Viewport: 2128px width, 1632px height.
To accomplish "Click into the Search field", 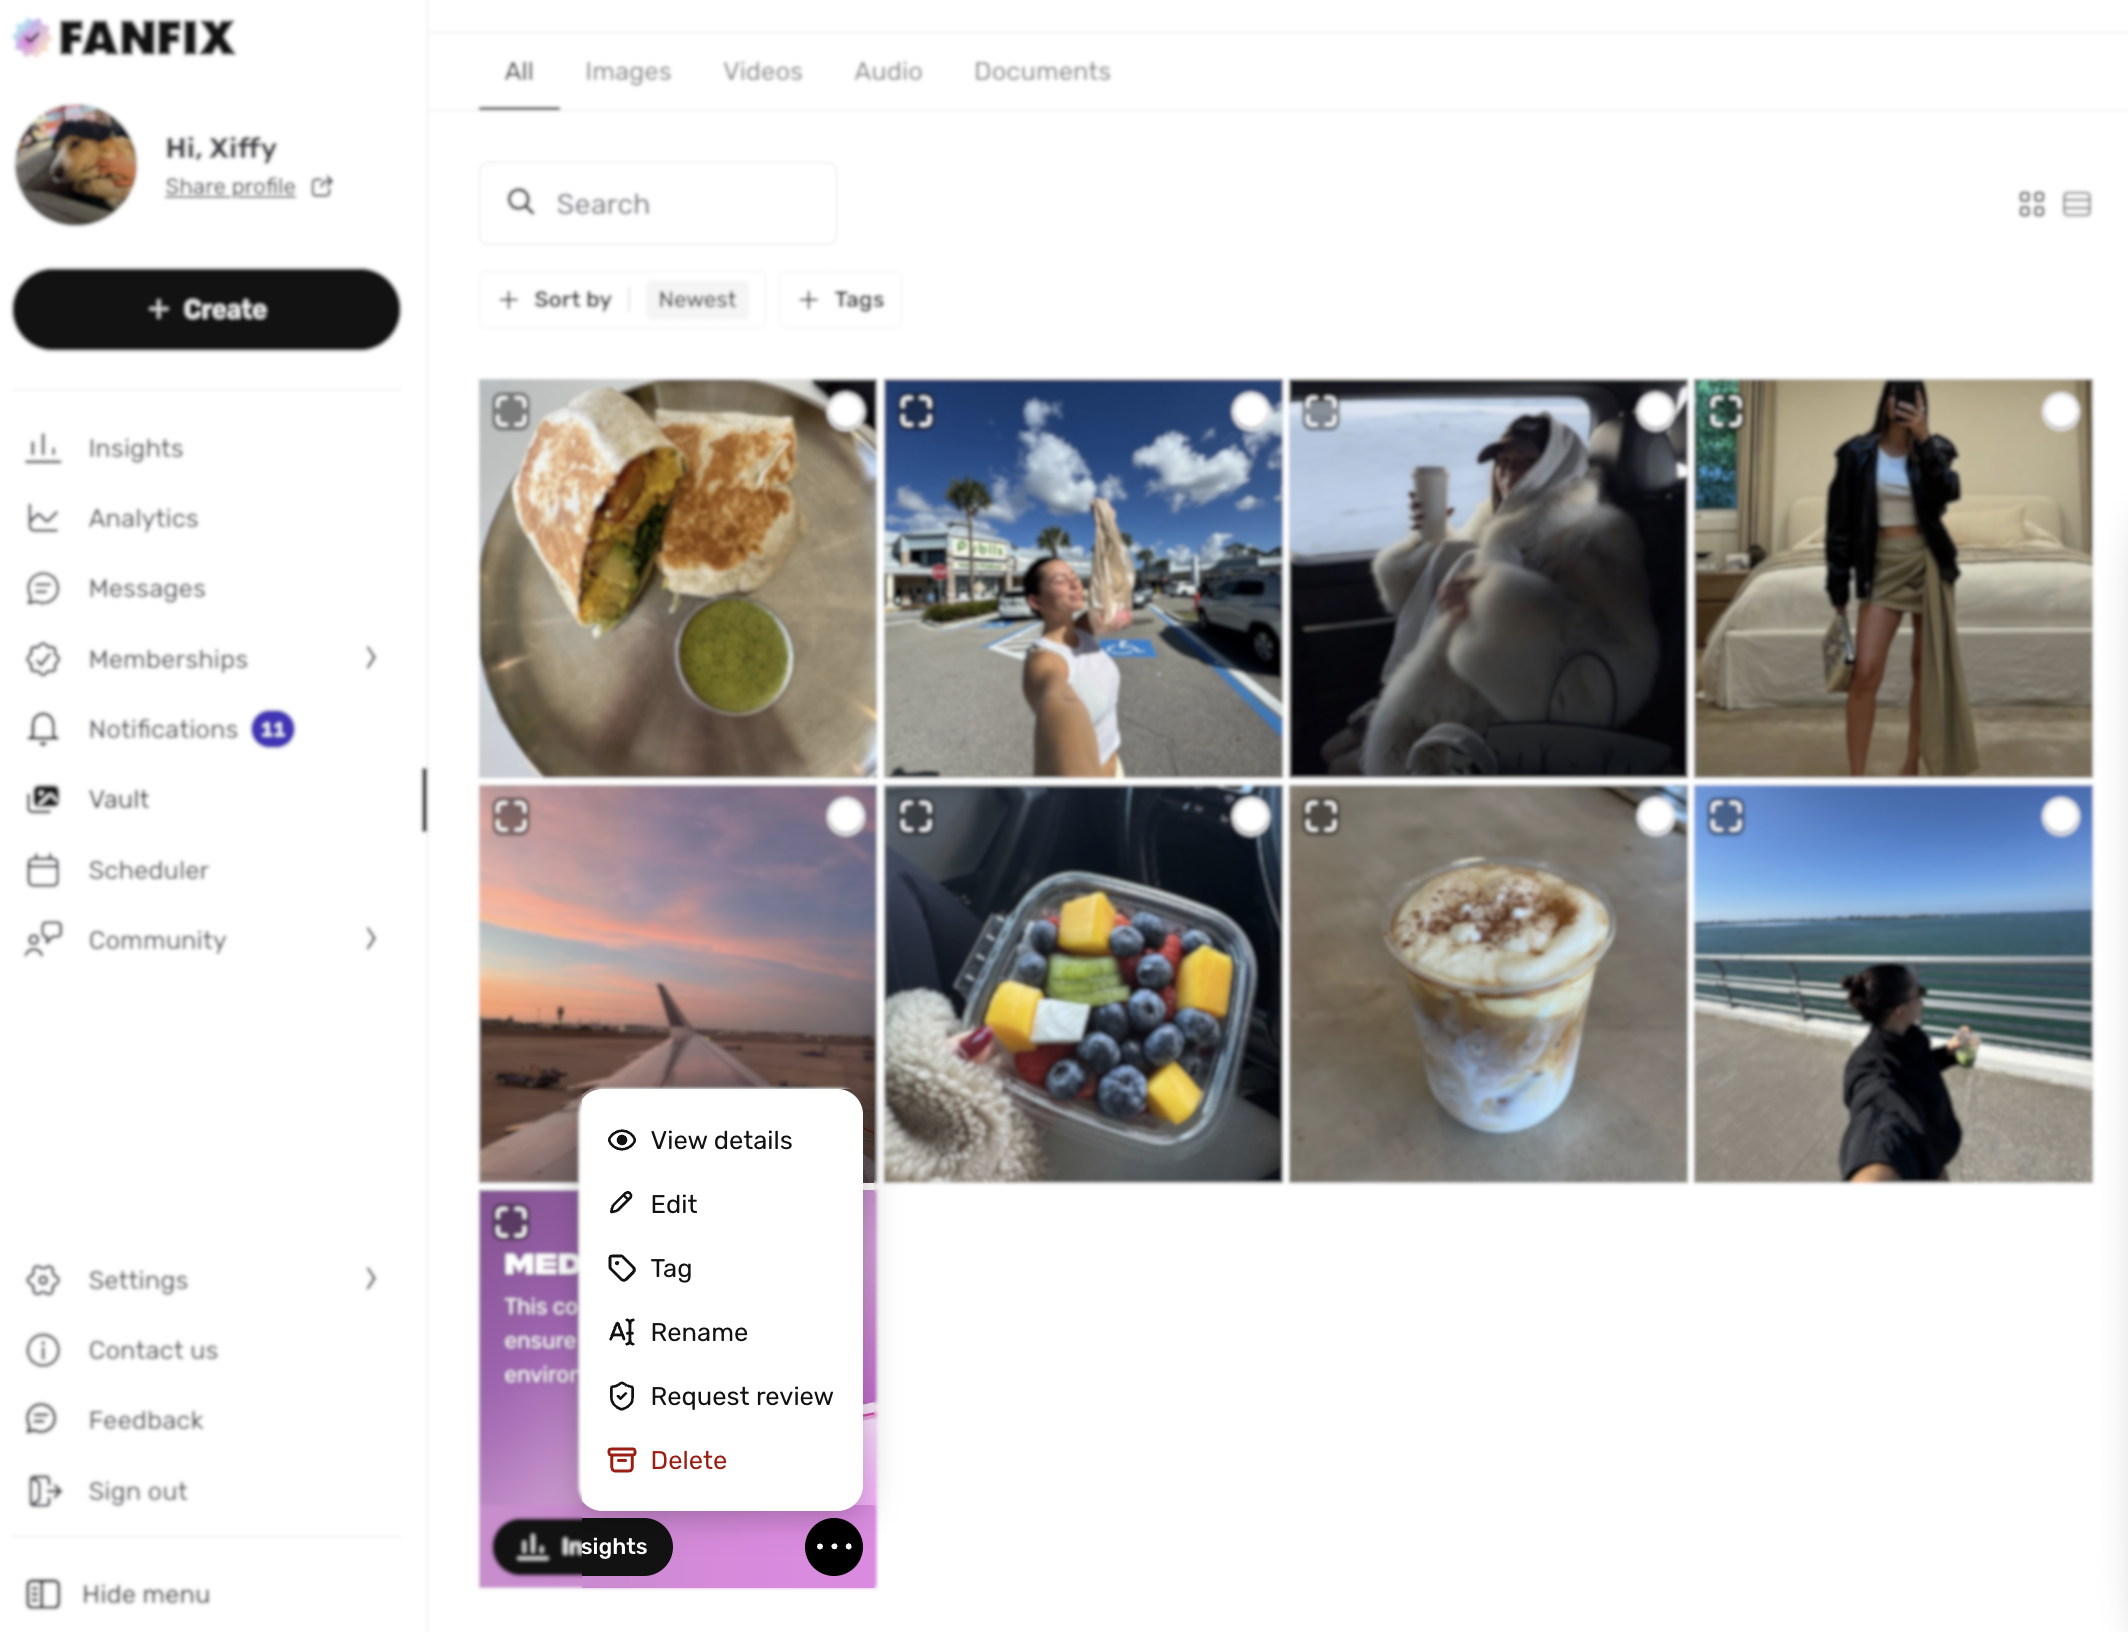I will tap(657, 204).
